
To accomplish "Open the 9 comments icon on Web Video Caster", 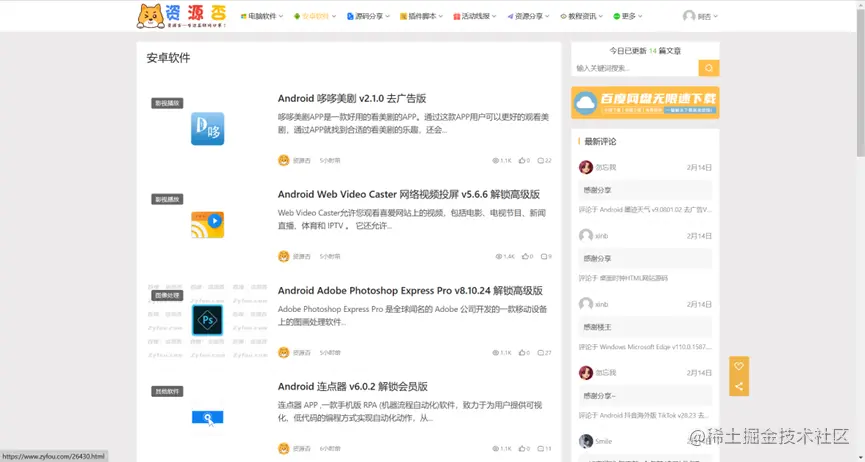I will (546, 257).
